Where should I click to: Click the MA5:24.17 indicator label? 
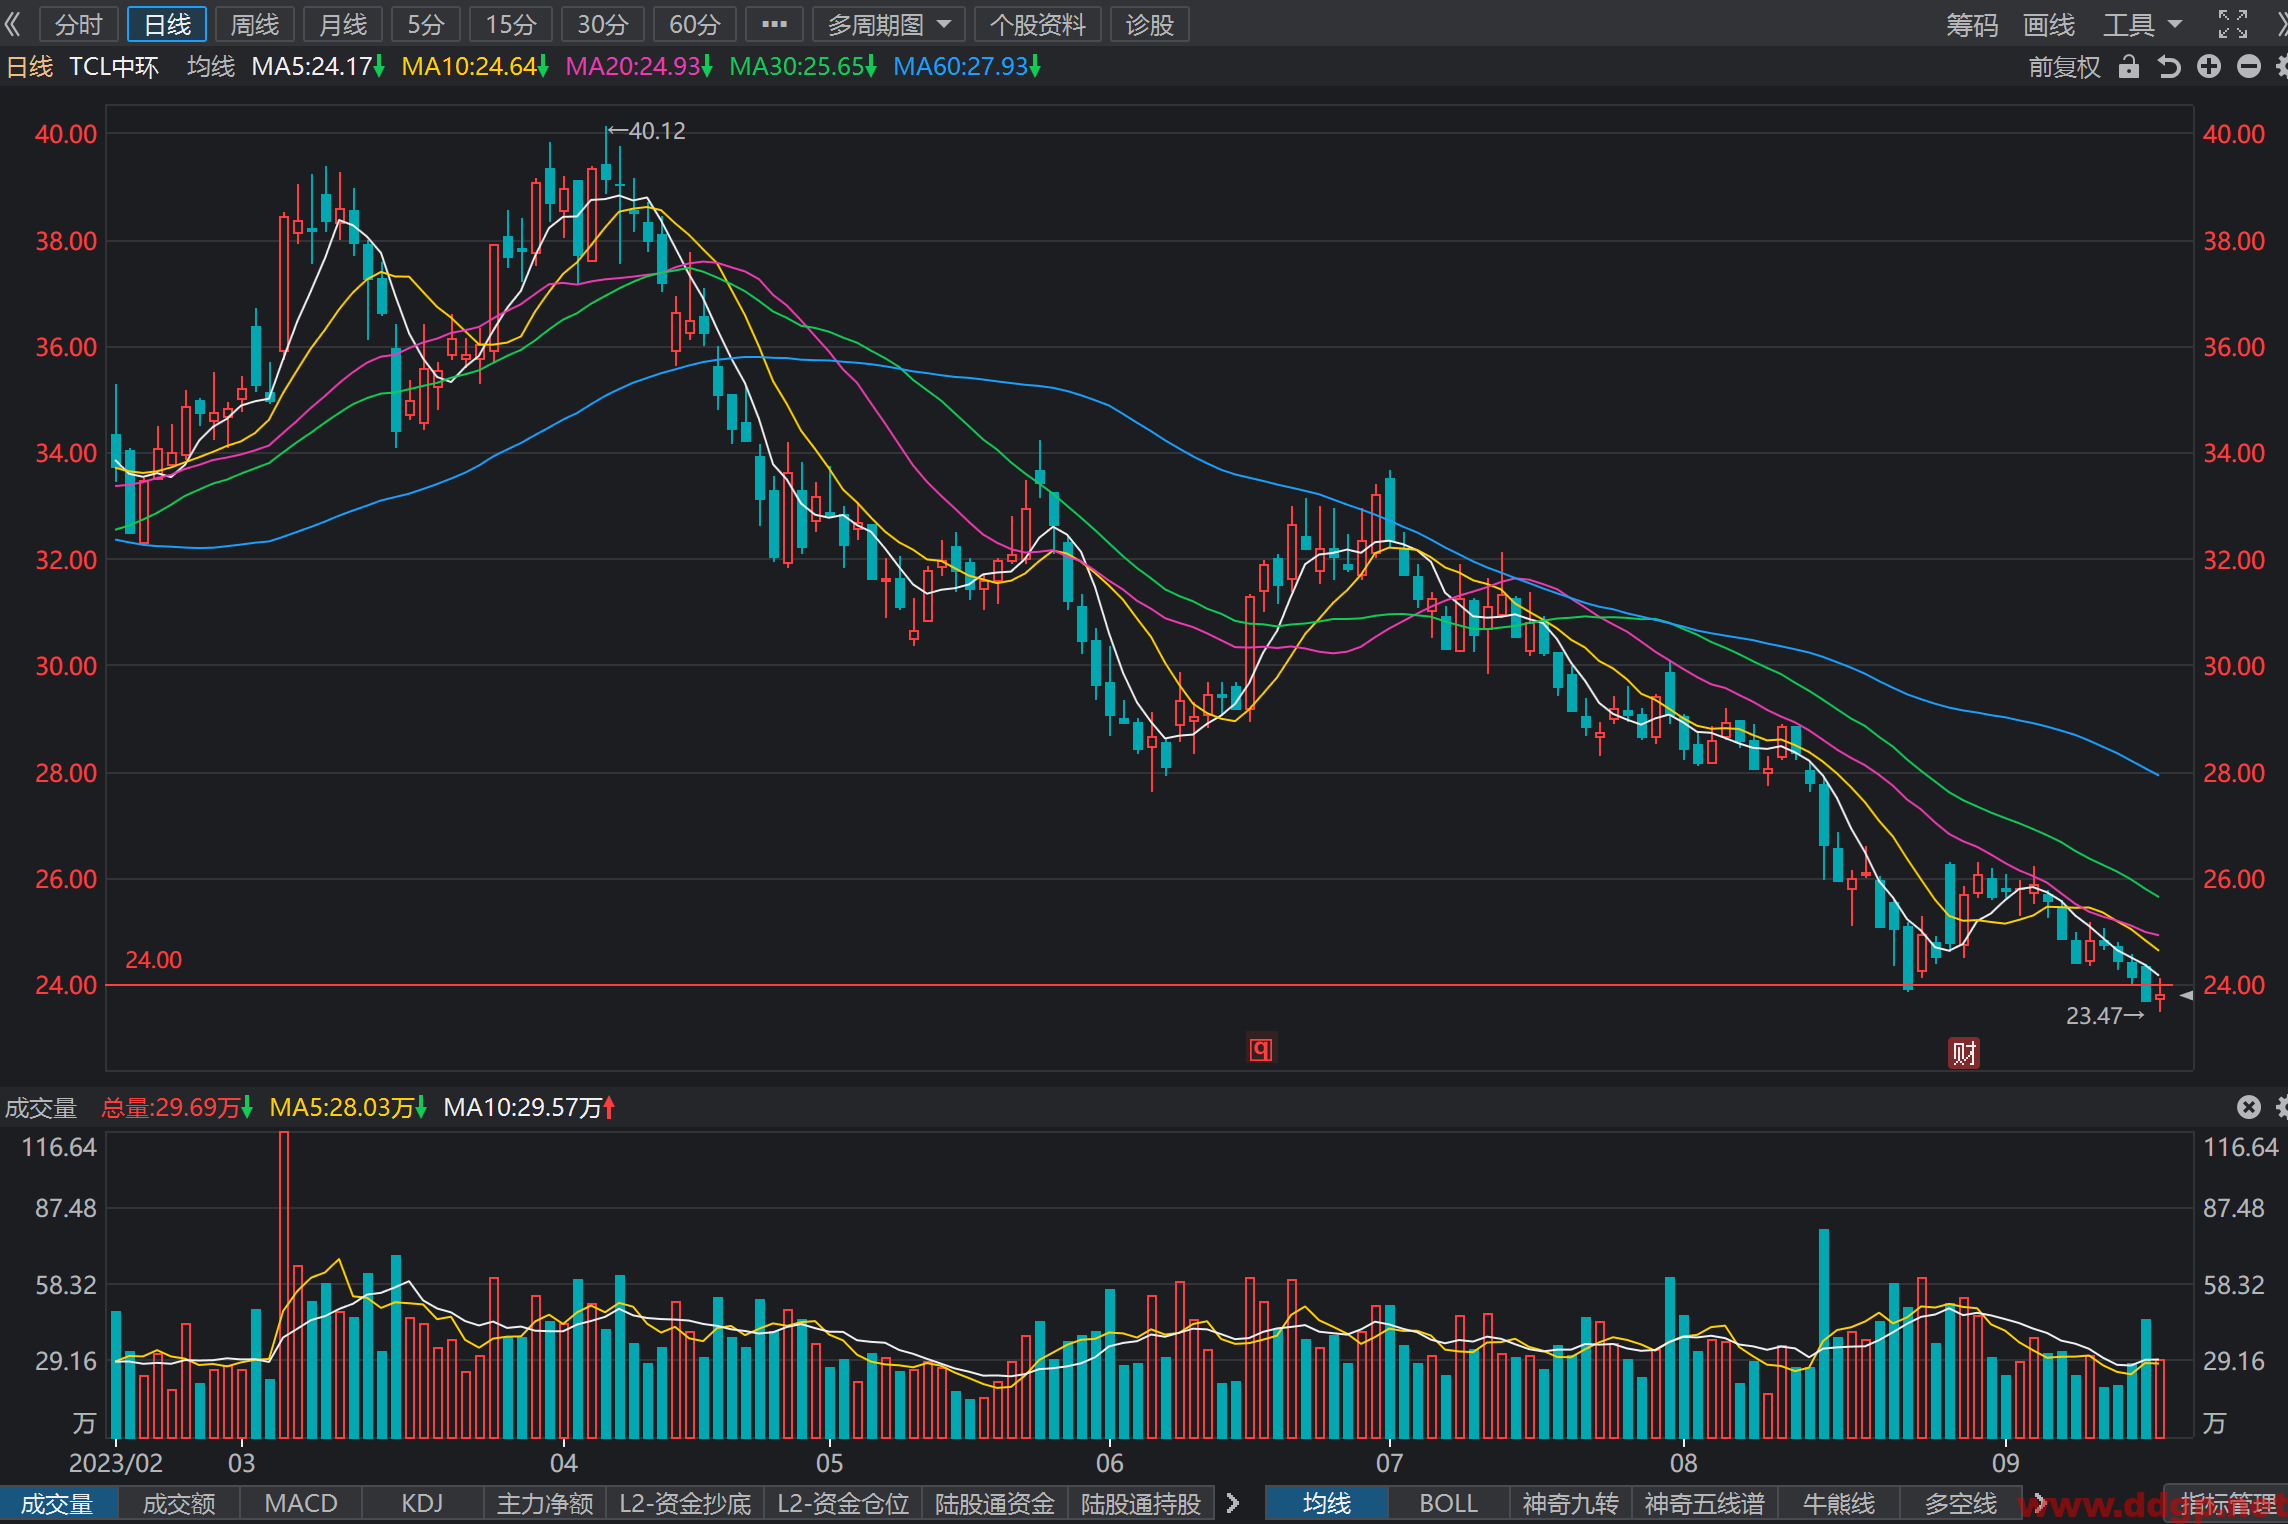pyautogui.click(x=317, y=67)
